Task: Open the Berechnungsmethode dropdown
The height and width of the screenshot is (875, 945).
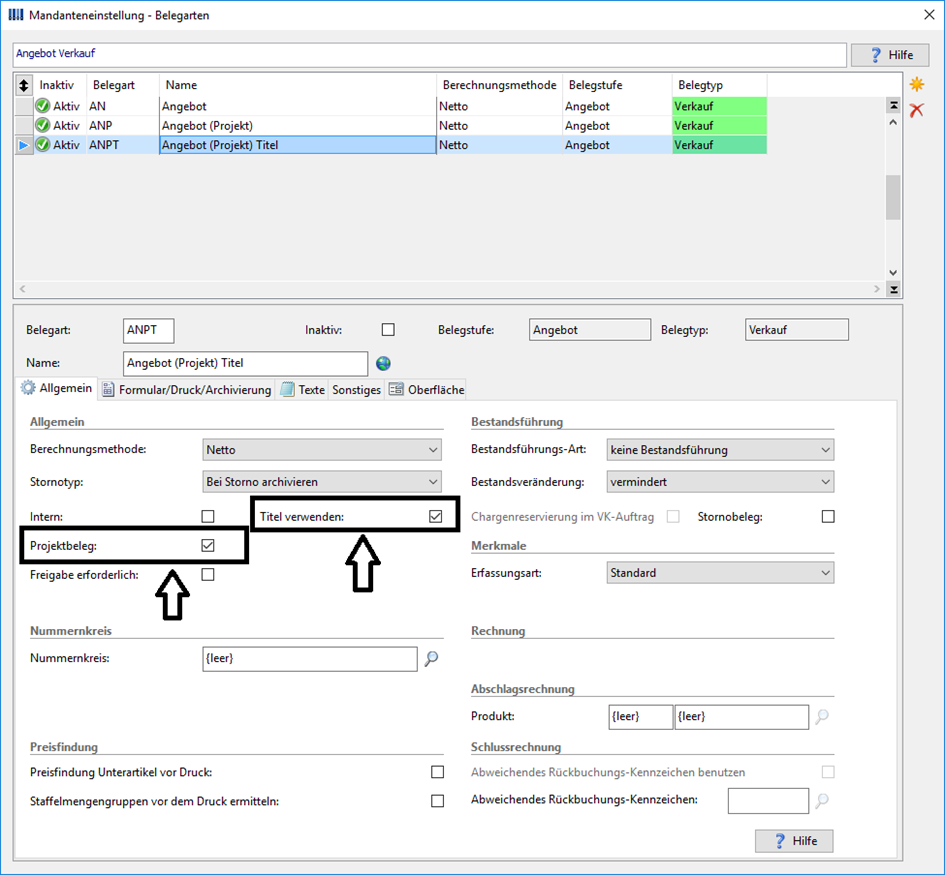Action: [322, 450]
